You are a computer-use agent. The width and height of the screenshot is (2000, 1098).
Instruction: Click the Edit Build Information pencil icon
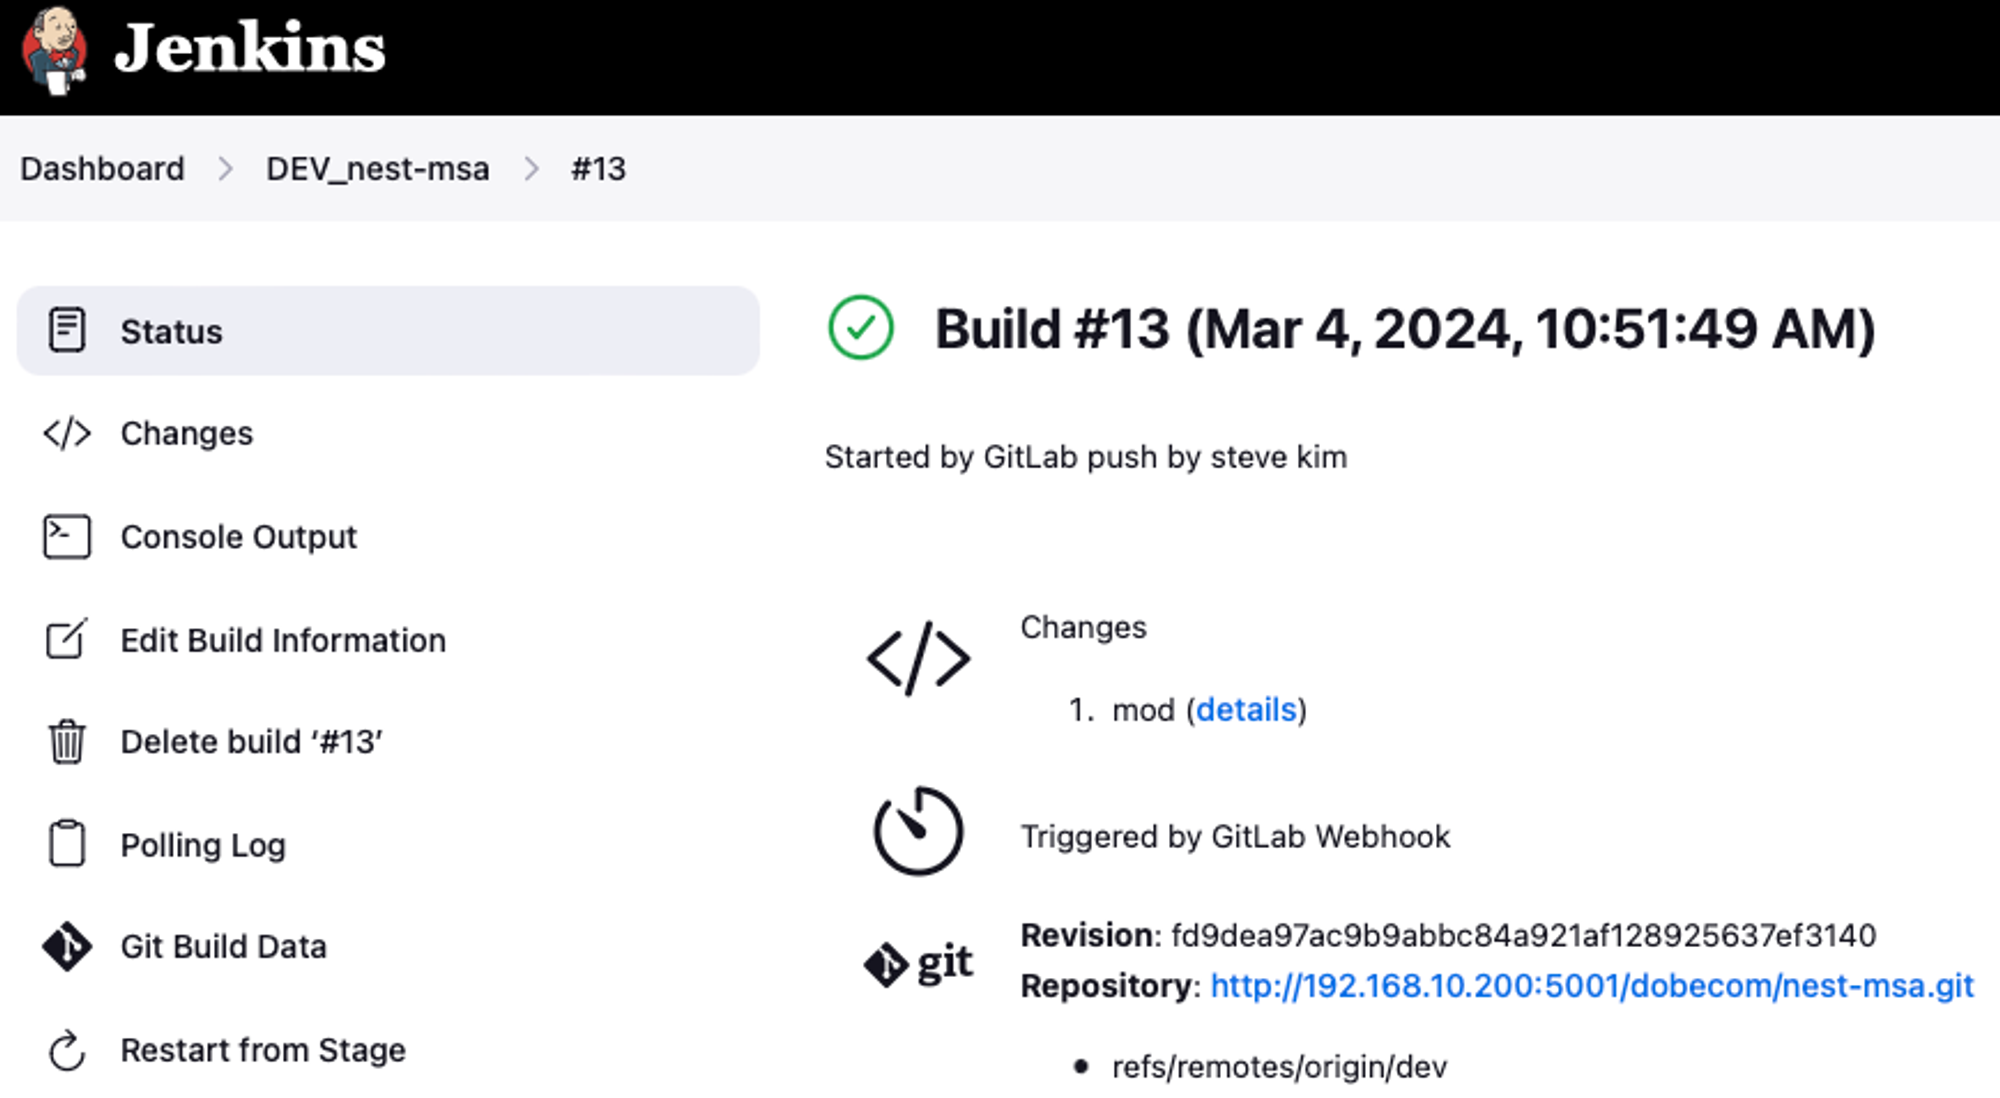[x=67, y=640]
